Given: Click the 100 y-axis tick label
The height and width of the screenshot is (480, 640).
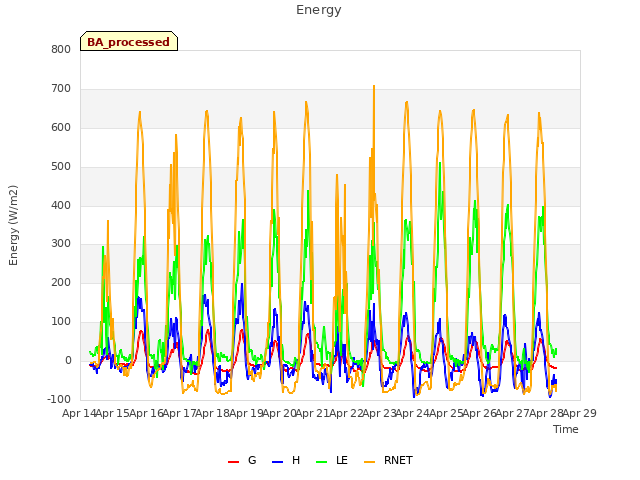Looking at the screenshot, I should click(61, 322).
